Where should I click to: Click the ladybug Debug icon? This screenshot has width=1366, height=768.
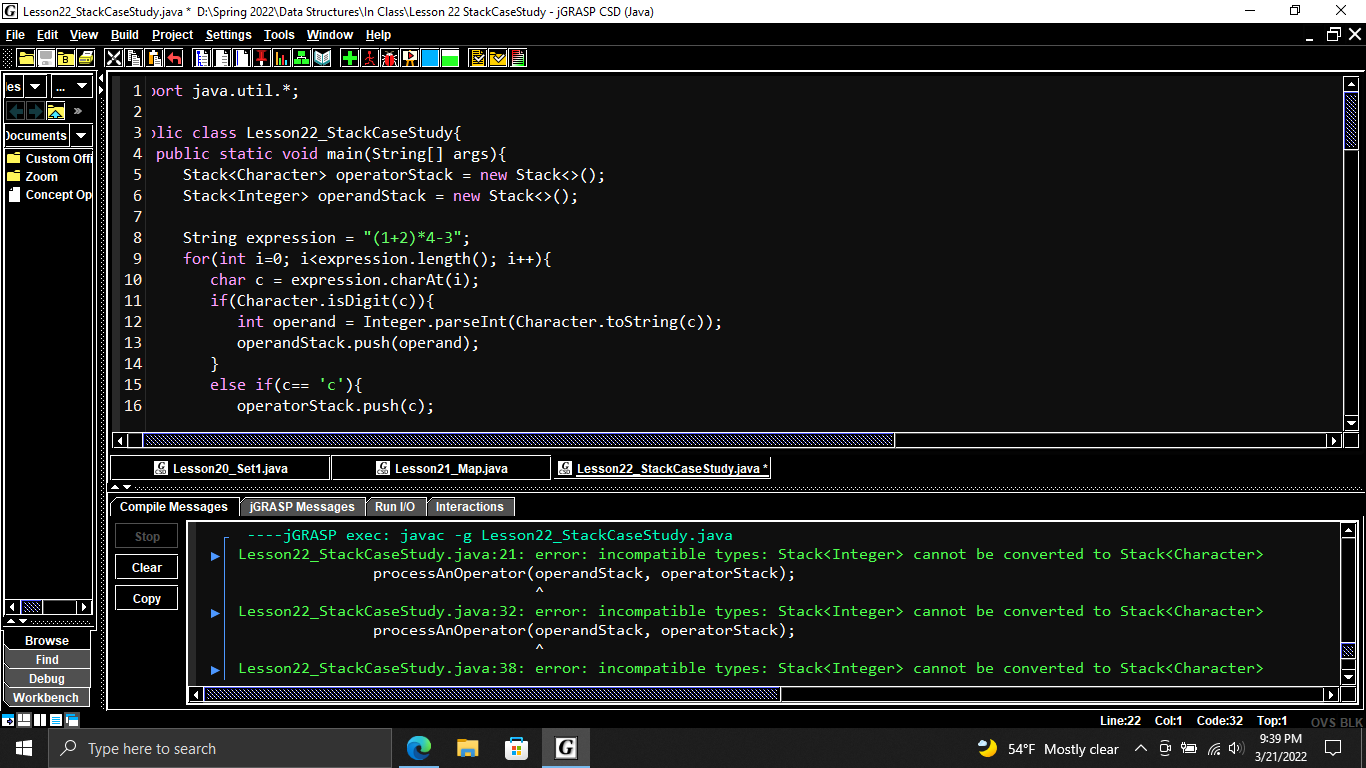[390, 58]
